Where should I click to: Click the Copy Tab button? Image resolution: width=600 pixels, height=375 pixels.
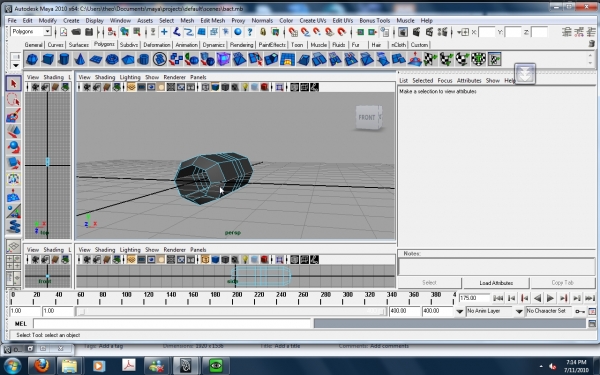click(562, 283)
